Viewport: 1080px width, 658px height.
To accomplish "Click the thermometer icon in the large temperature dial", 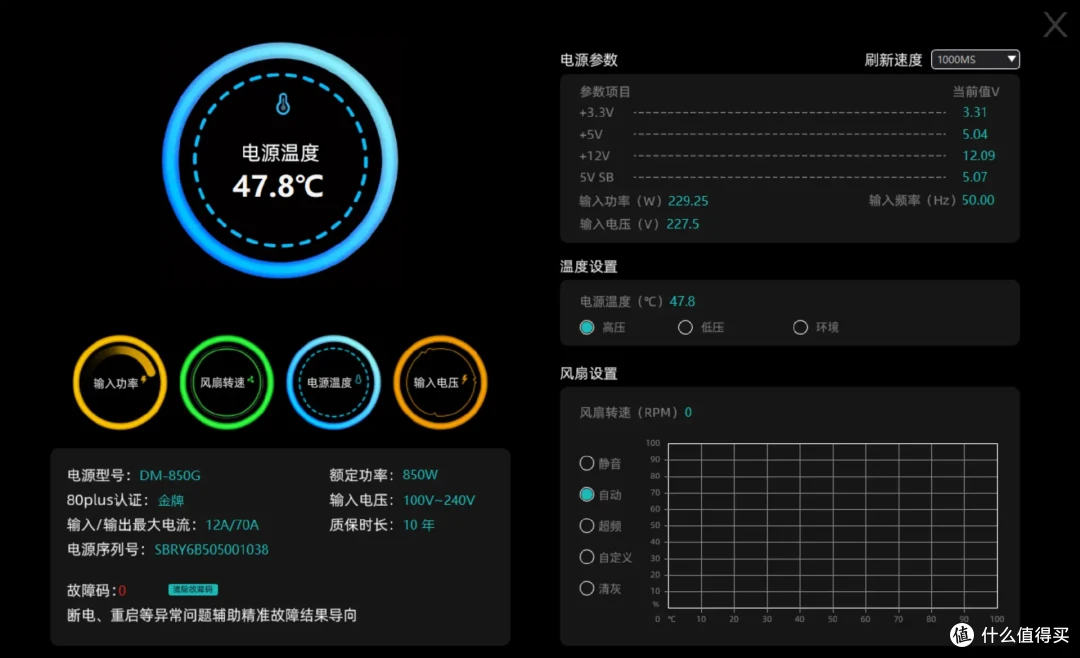I will click(x=282, y=104).
